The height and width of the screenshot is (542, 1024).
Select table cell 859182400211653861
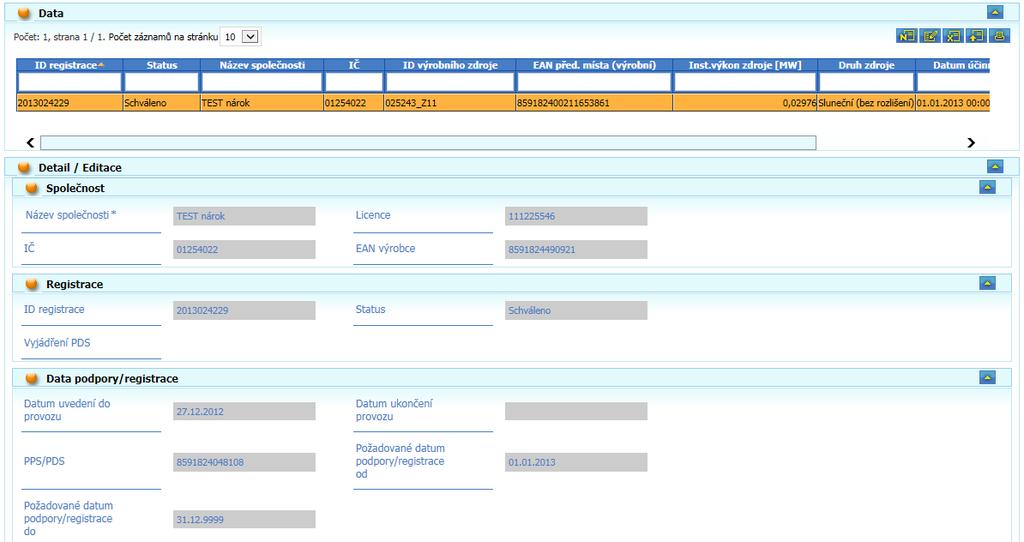[x=594, y=103]
